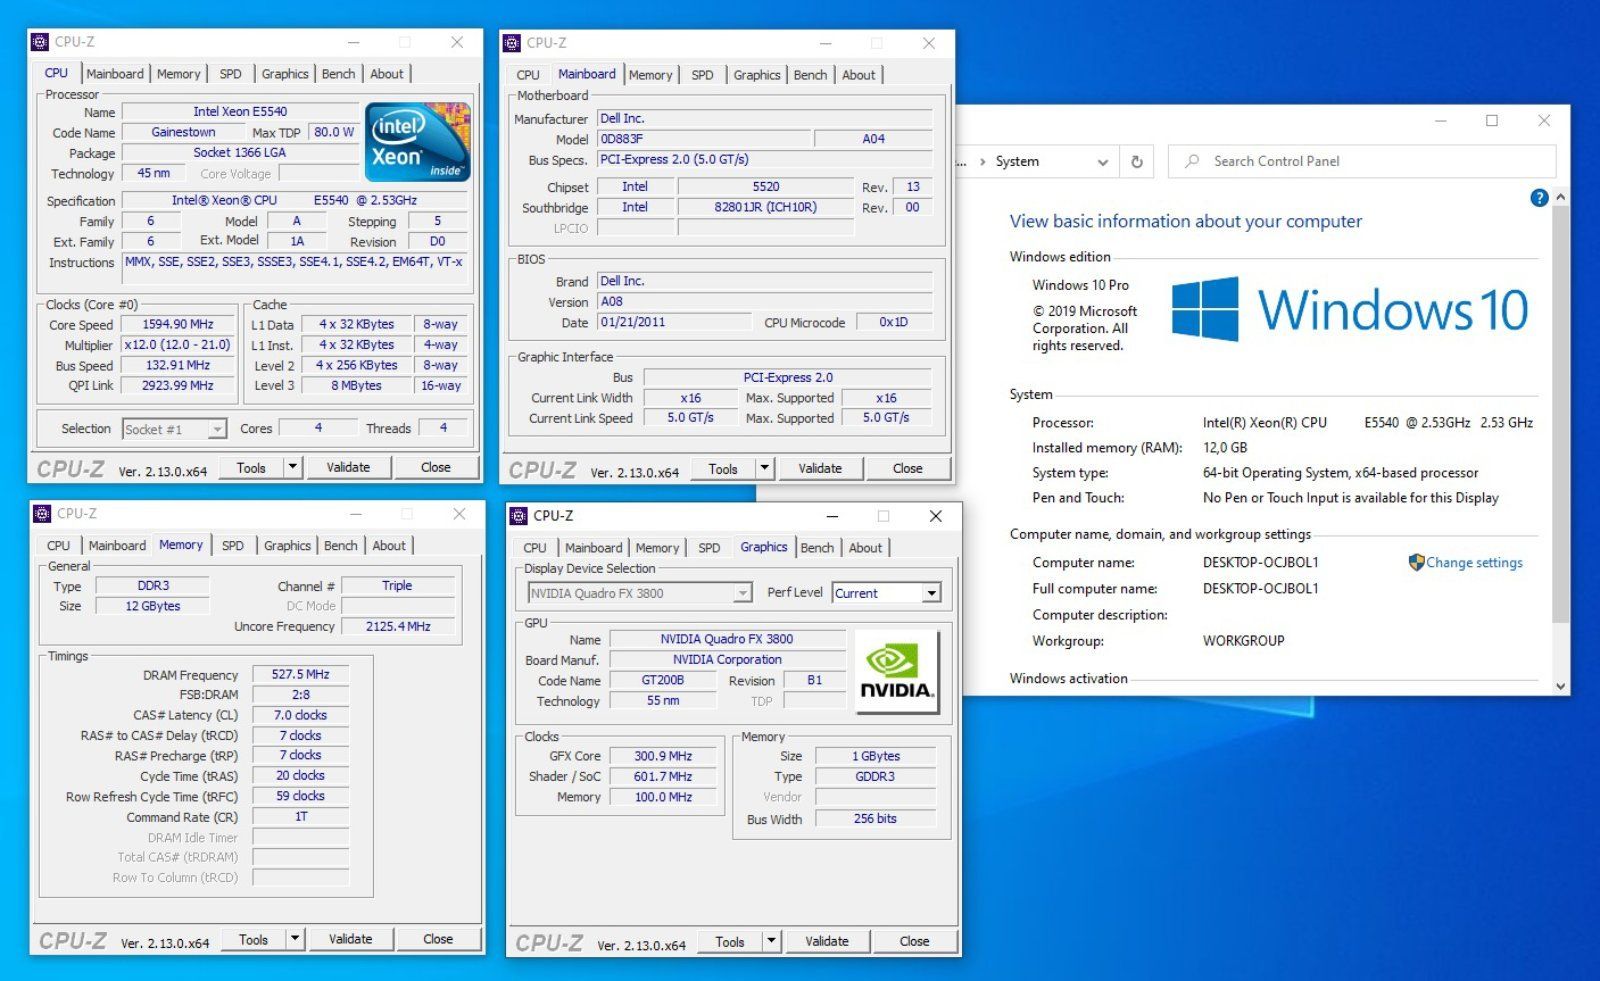Click the Windows 10 logo in System window

pyautogui.click(x=1350, y=309)
